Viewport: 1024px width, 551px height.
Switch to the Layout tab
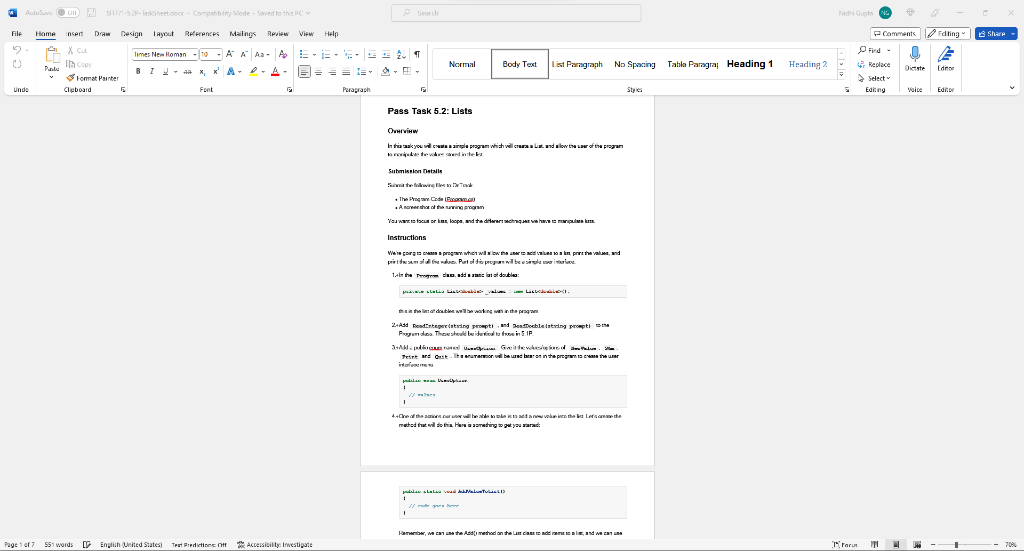click(x=163, y=34)
